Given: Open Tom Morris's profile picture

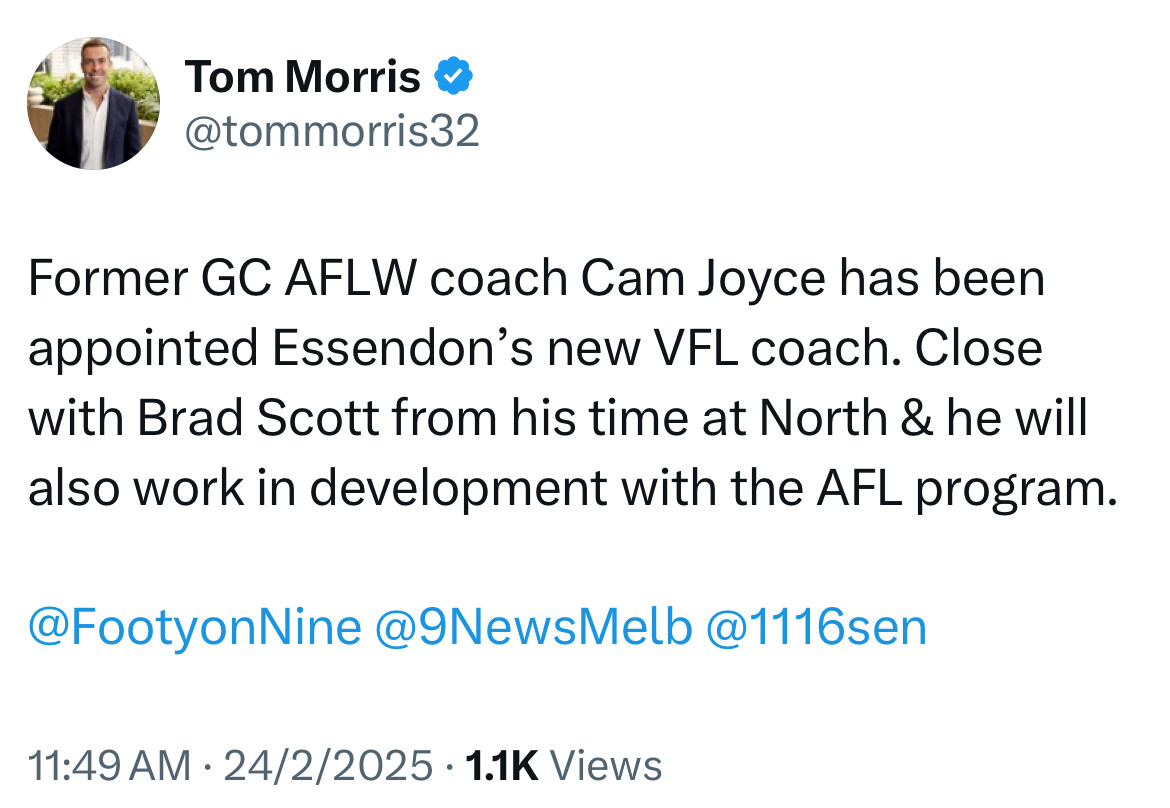Looking at the screenshot, I should 93,104.
